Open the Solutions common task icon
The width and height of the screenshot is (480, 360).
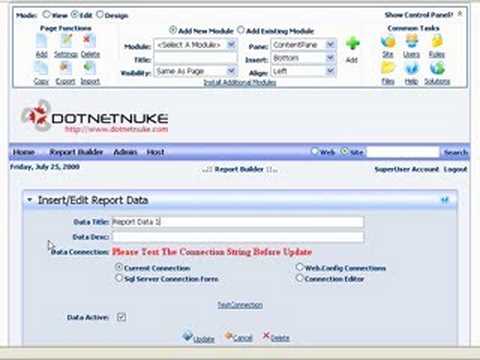(437, 69)
